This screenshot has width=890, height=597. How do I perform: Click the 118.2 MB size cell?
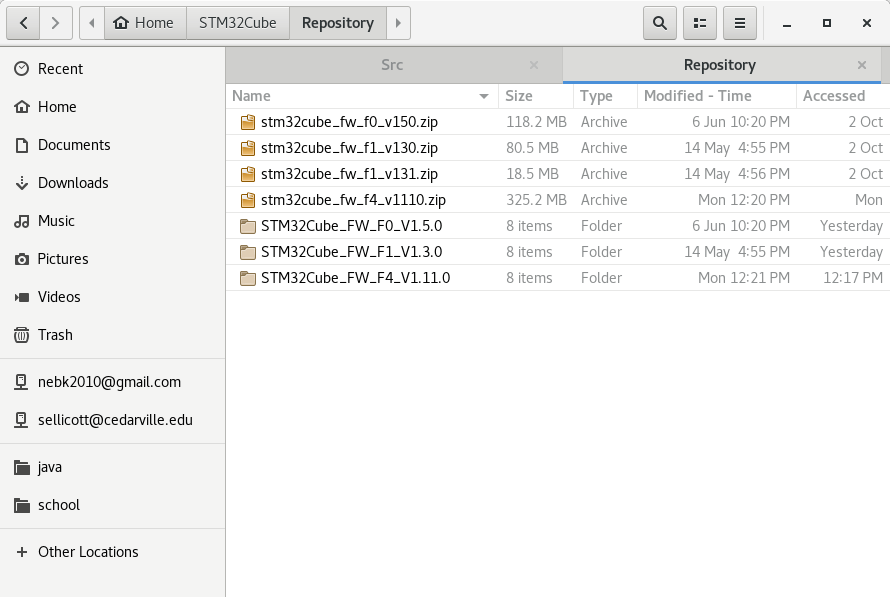pyautogui.click(x=536, y=122)
